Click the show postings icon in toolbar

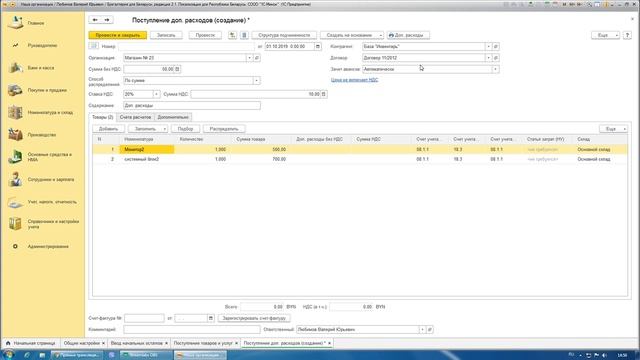tap(232, 35)
